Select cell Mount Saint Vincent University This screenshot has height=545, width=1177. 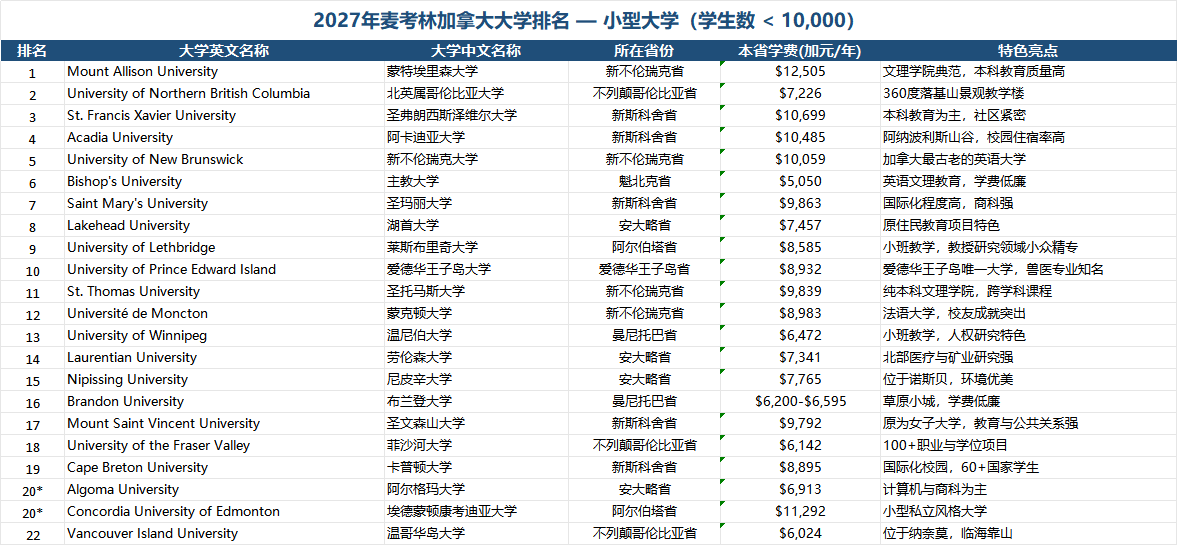click(x=224, y=423)
